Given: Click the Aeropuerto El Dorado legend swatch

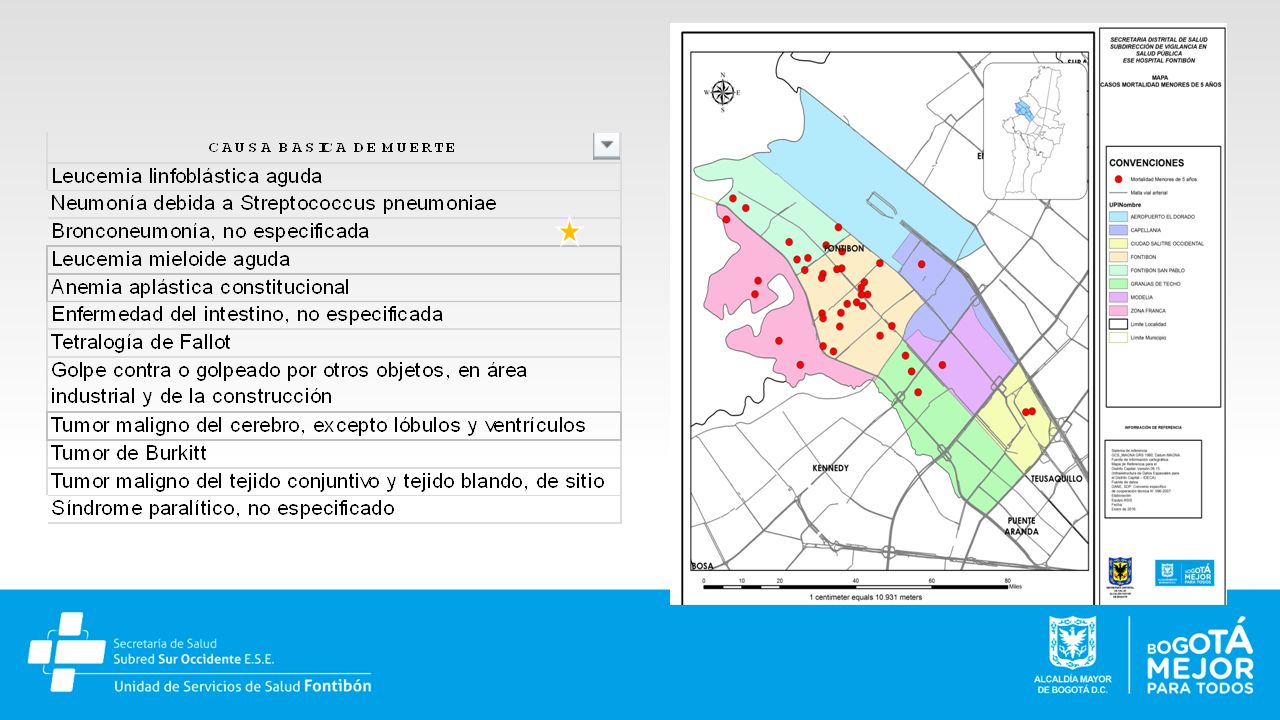Looking at the screenshot, I should pos(1117,216).
